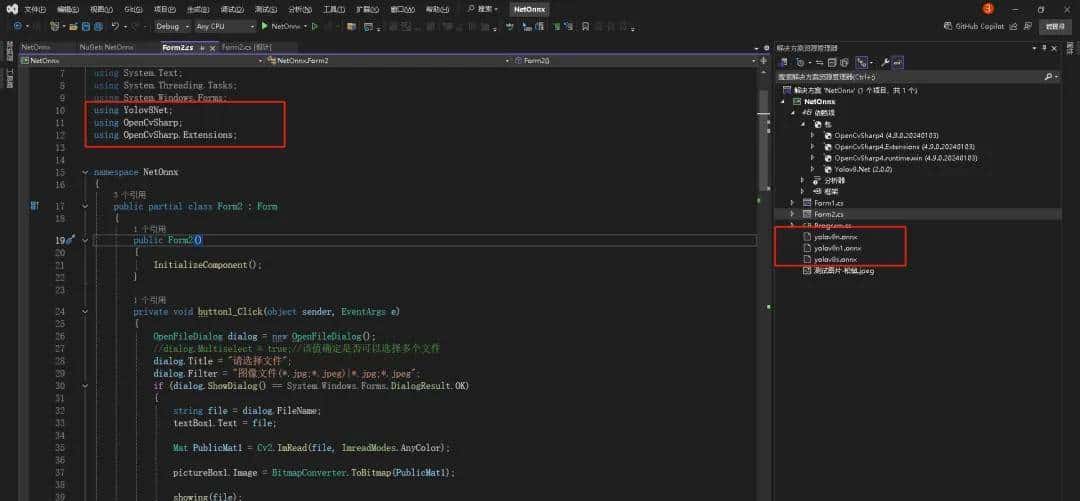Click the pending changes filter clock icon
Image resolution: width=1080 pixels, height=501 pixels.
tap(801, 62)
